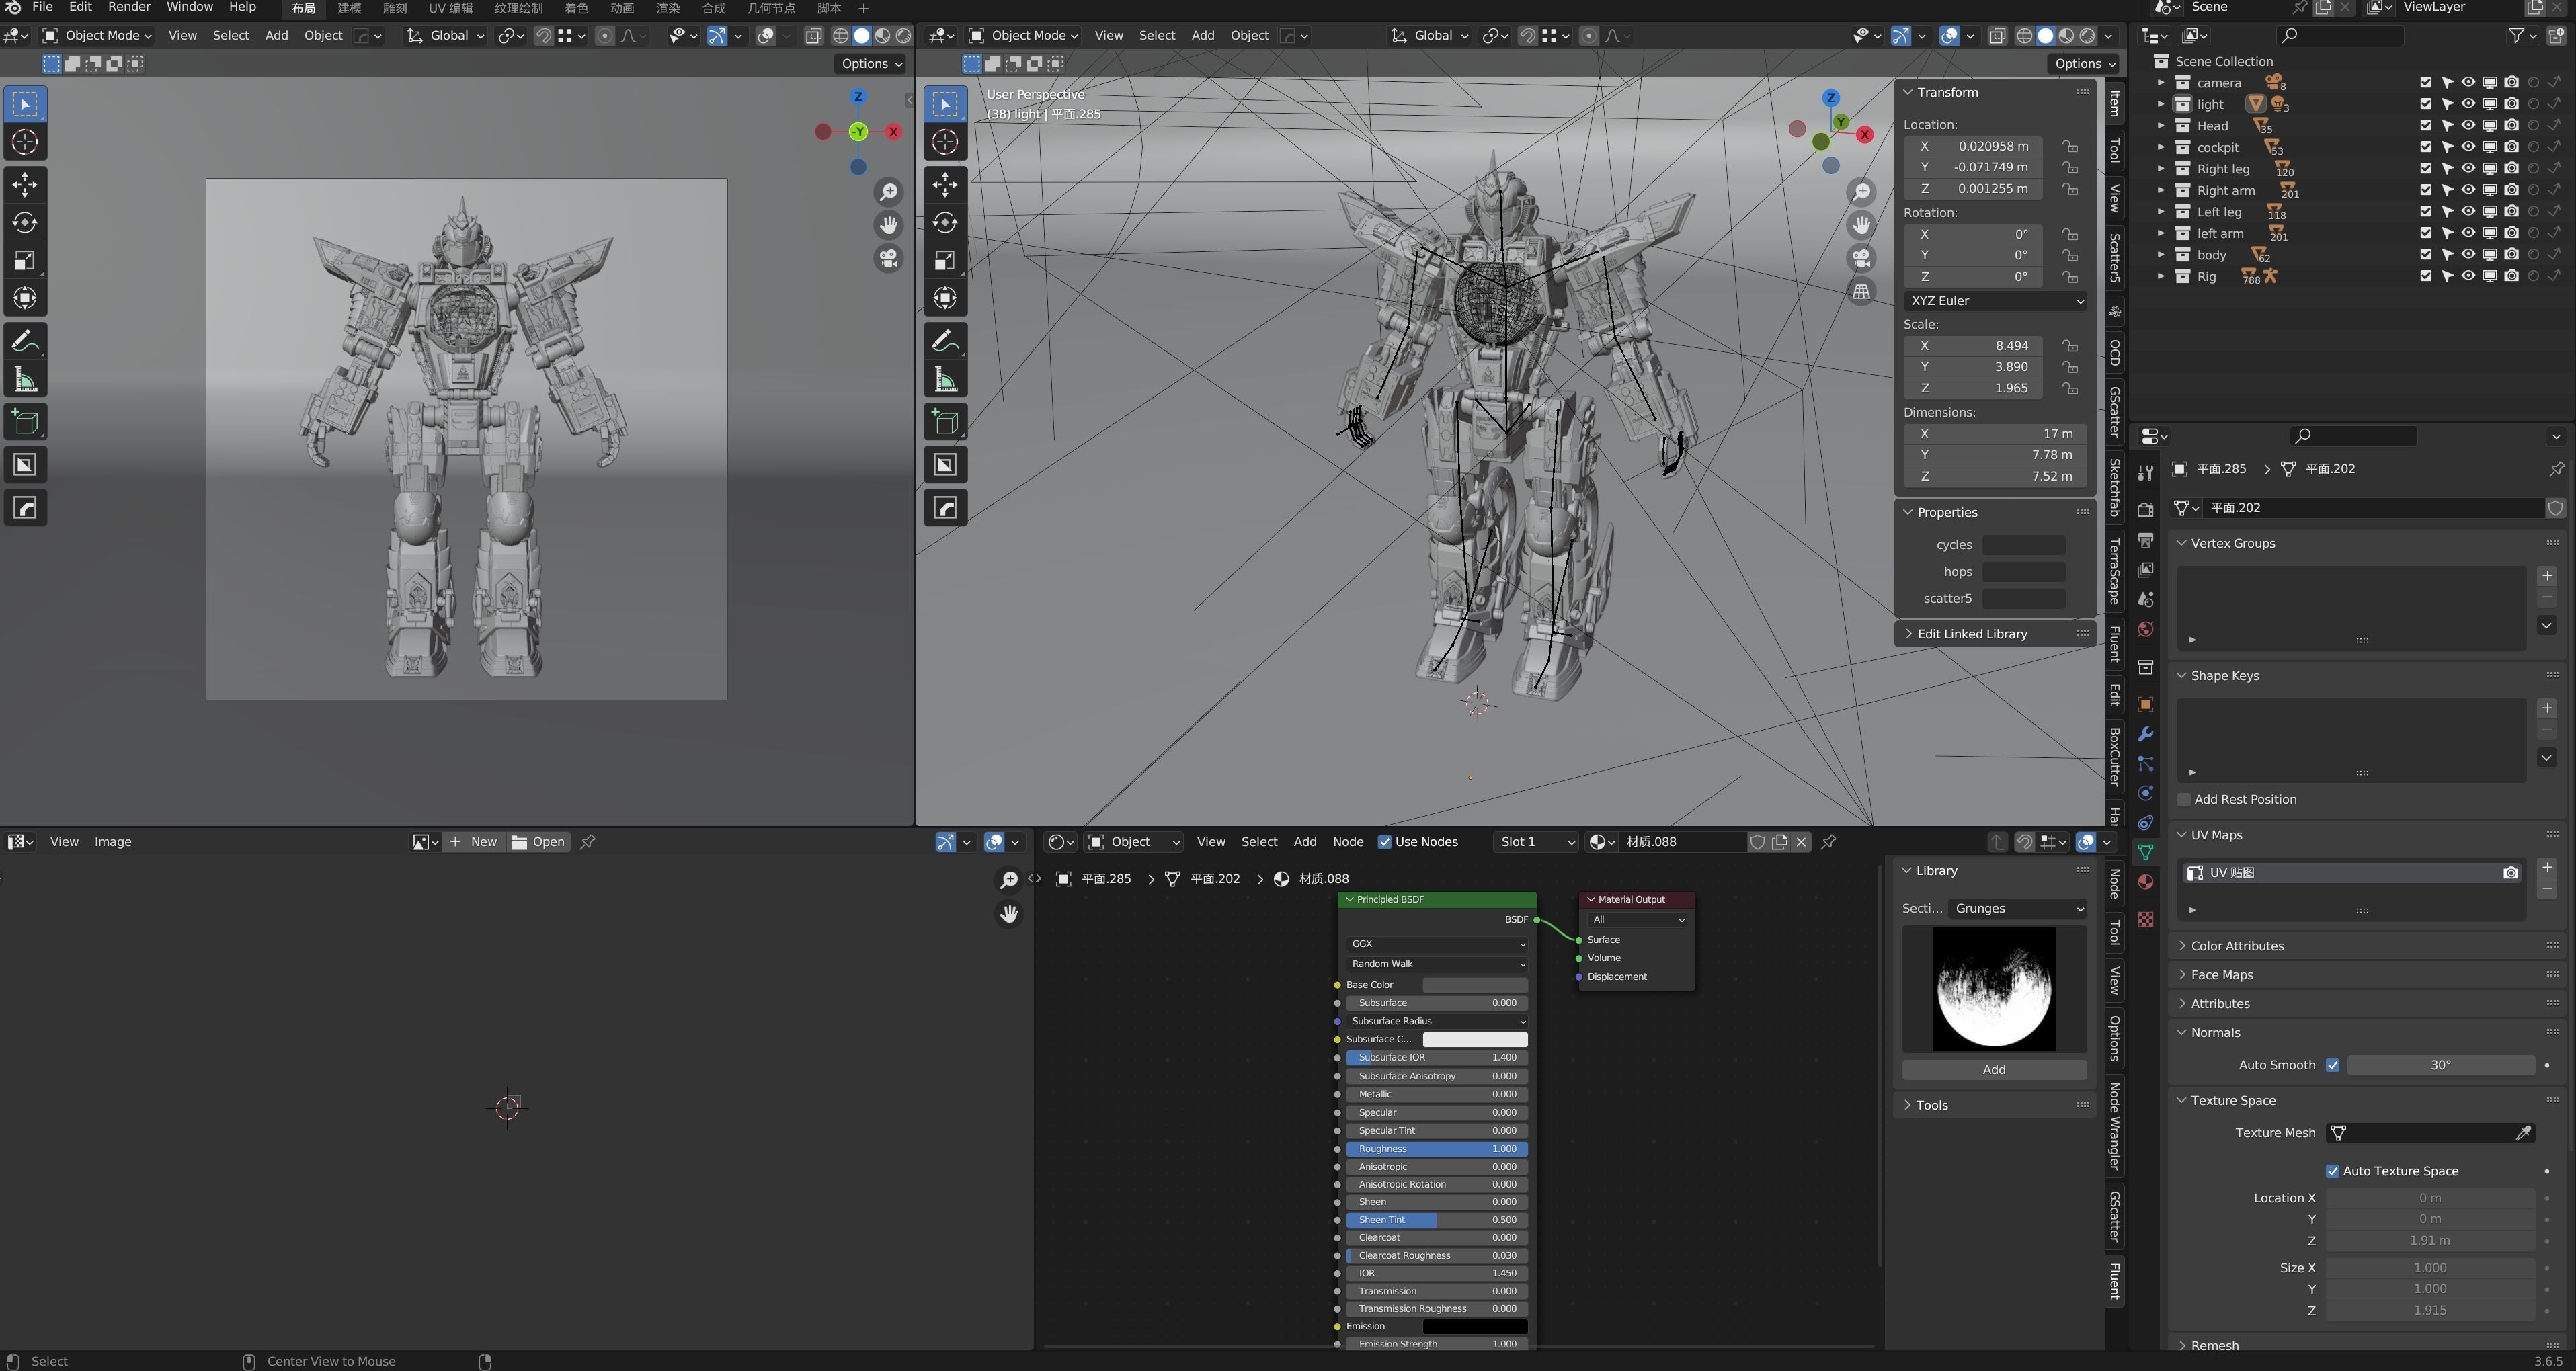Open the Object Data mesh properties tab

point(2145,852)
